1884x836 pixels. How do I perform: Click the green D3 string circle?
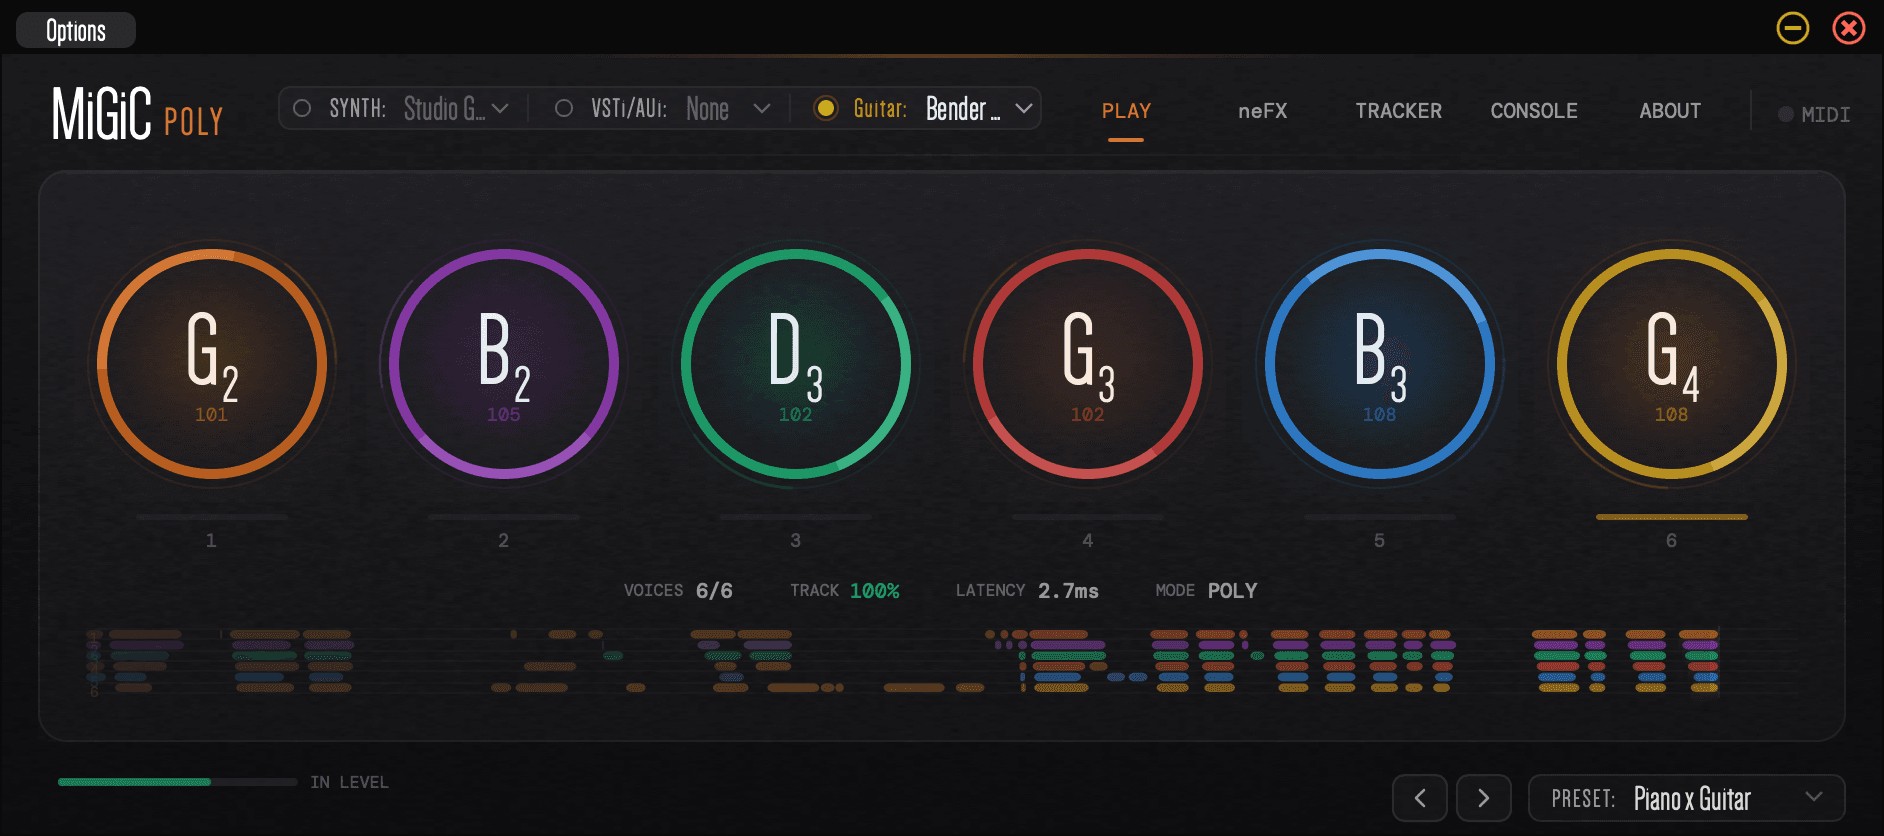pos(796,364)
